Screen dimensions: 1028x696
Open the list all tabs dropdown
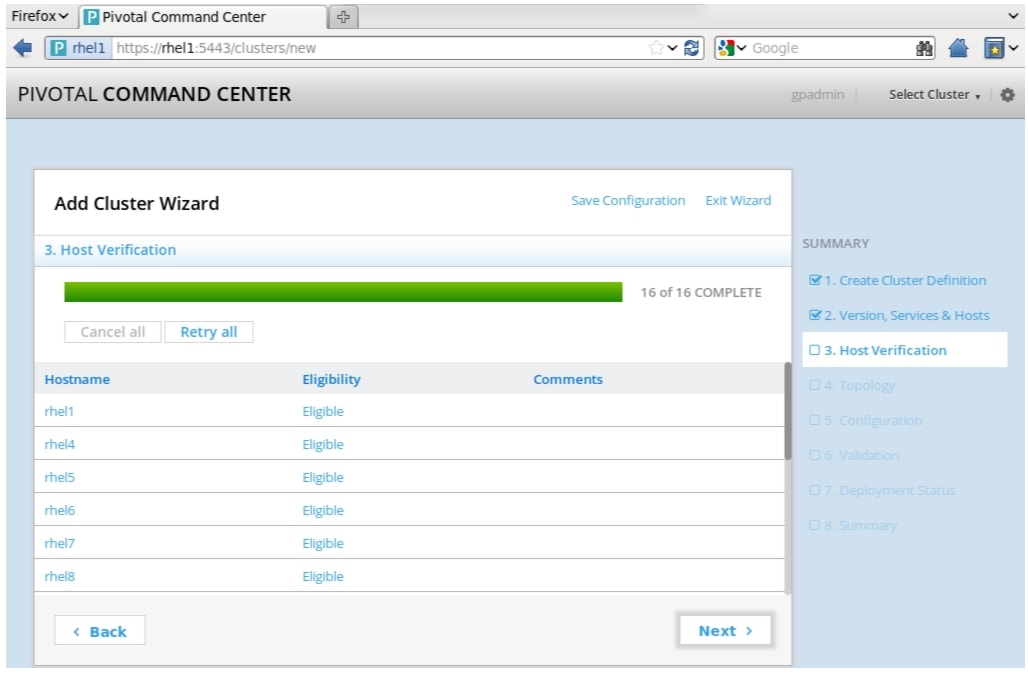tap(1013, 16)
